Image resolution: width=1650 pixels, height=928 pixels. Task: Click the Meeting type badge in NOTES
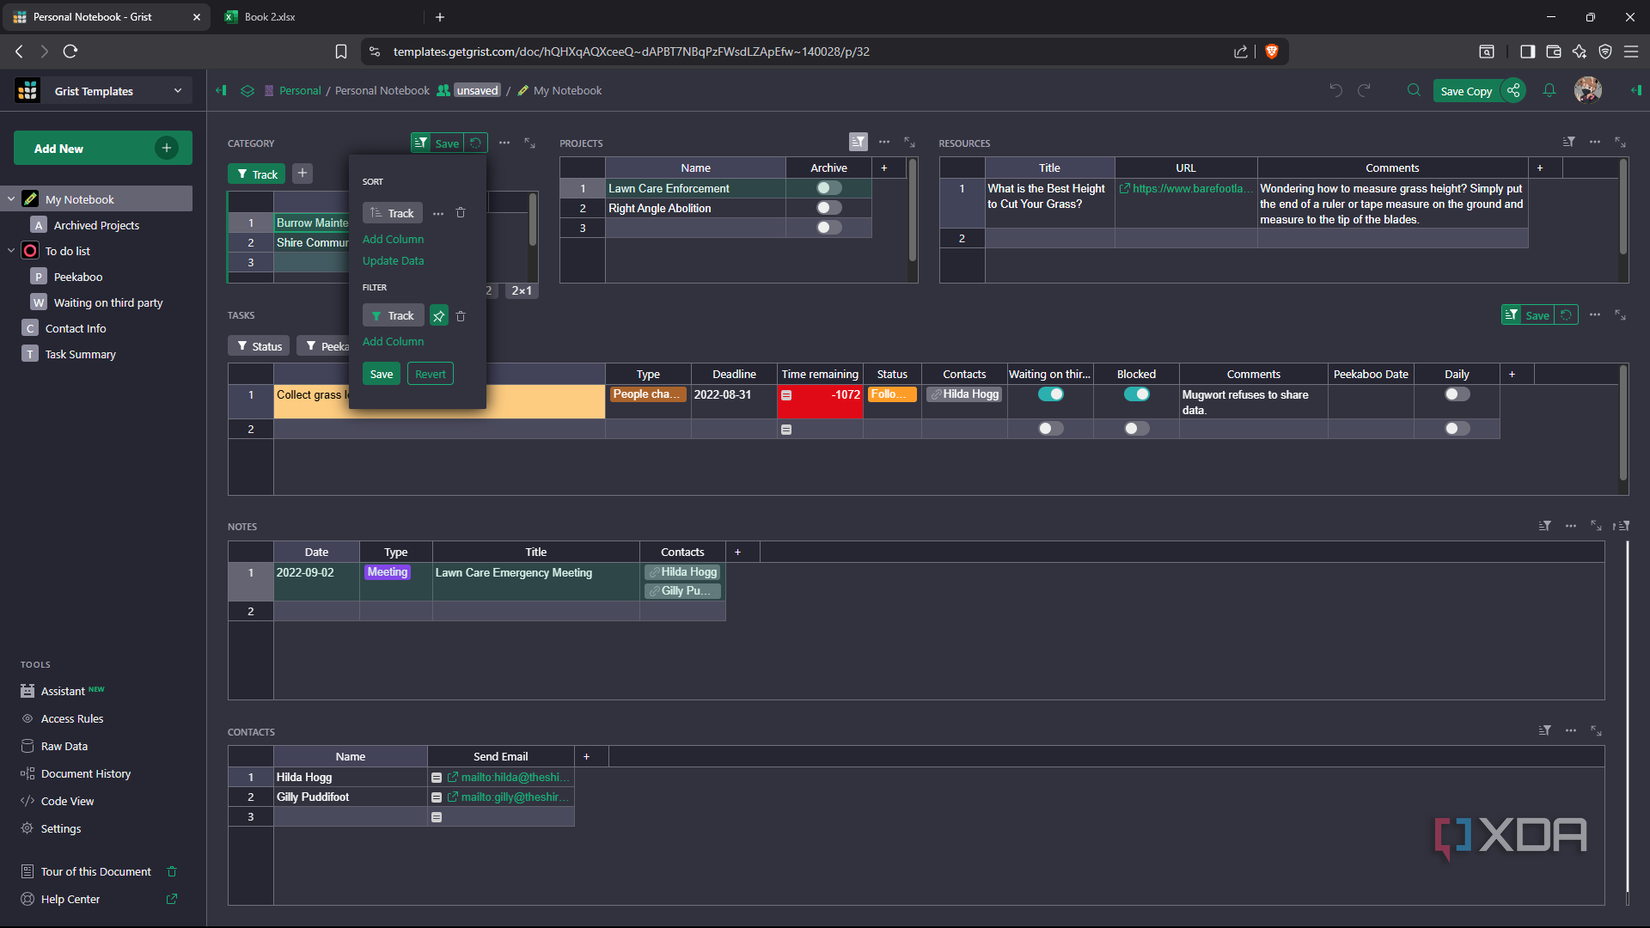[x=387, y=571]
